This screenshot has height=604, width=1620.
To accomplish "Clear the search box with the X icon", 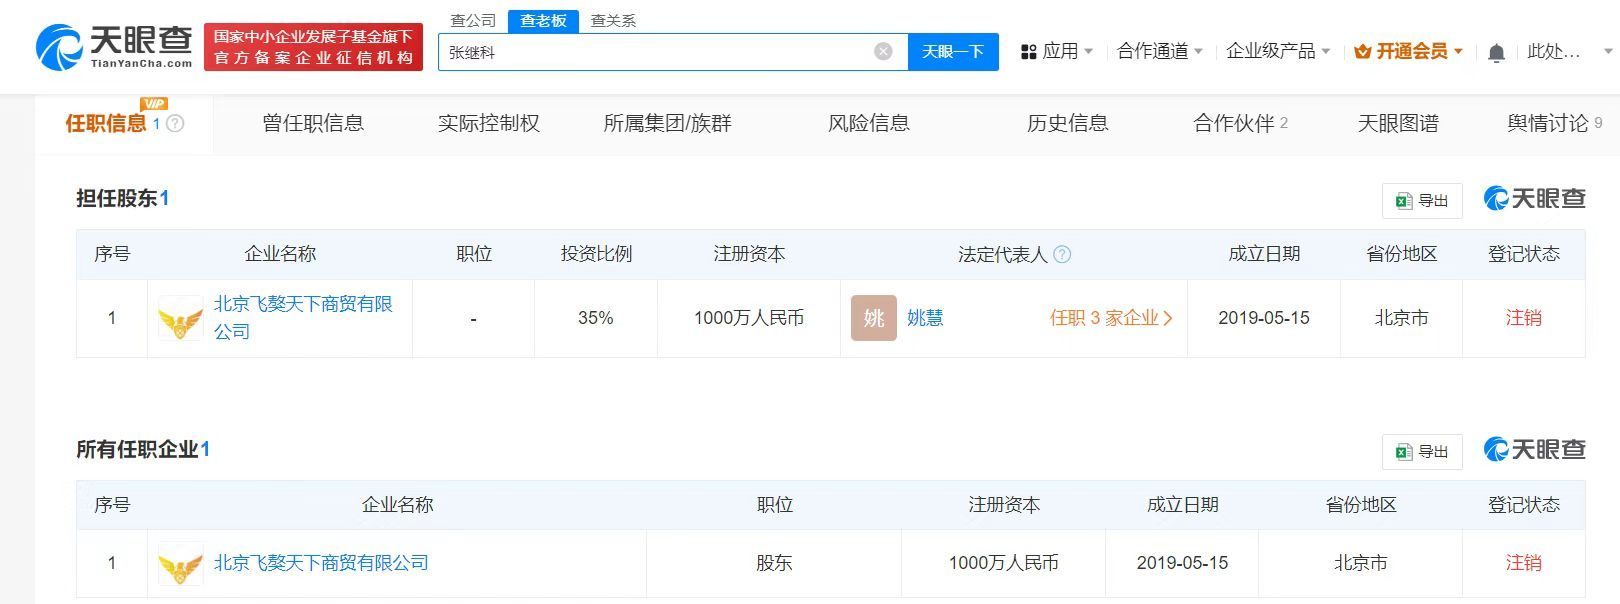I will click(883, 51).
